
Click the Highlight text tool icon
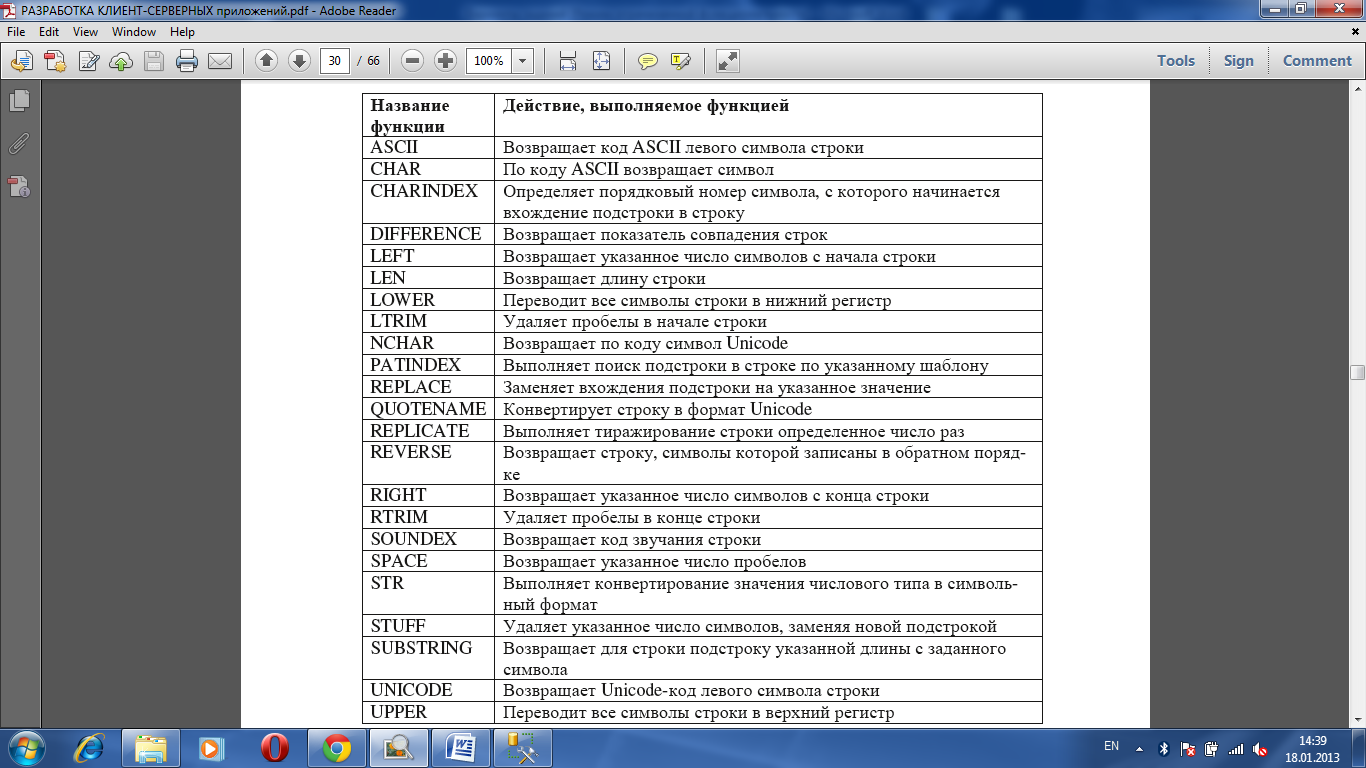click(x=681, y=61)
